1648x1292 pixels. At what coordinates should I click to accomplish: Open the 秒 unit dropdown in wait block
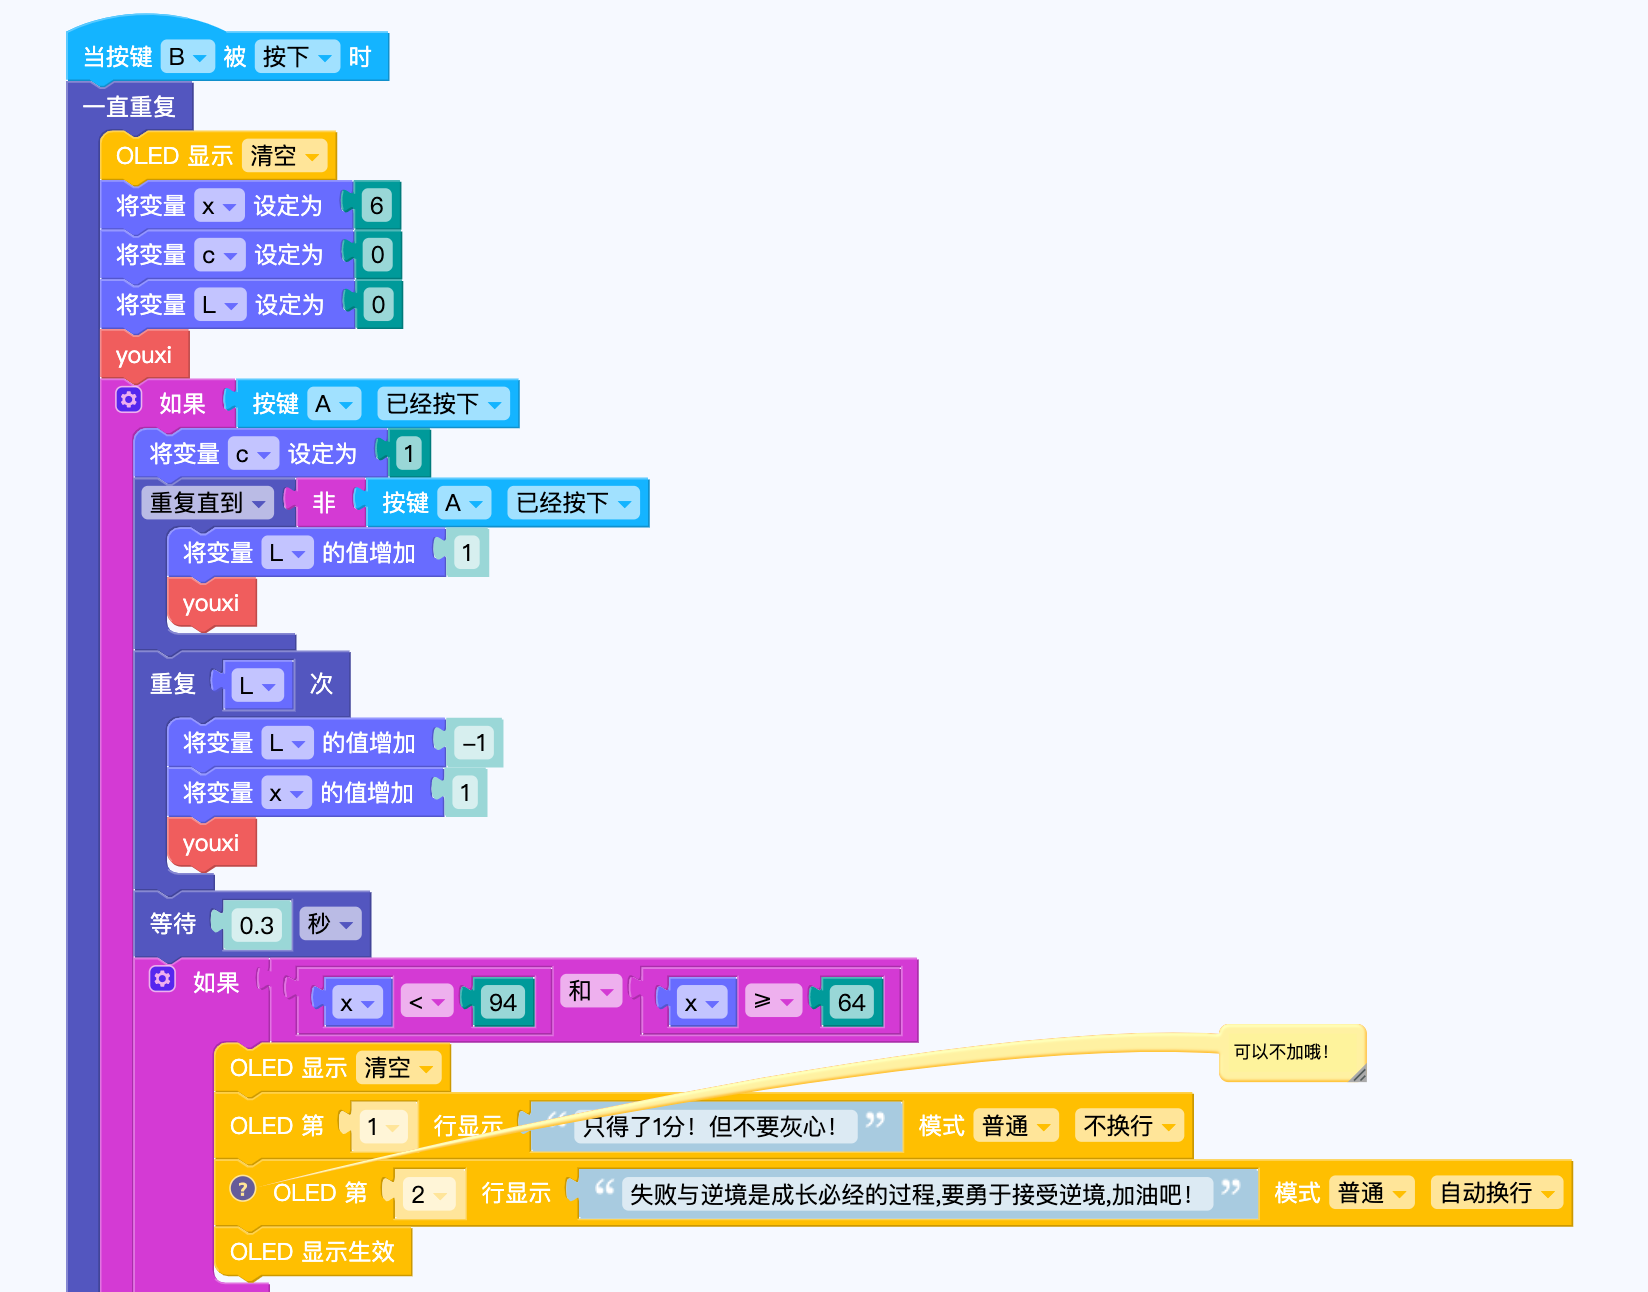(330, 923)
